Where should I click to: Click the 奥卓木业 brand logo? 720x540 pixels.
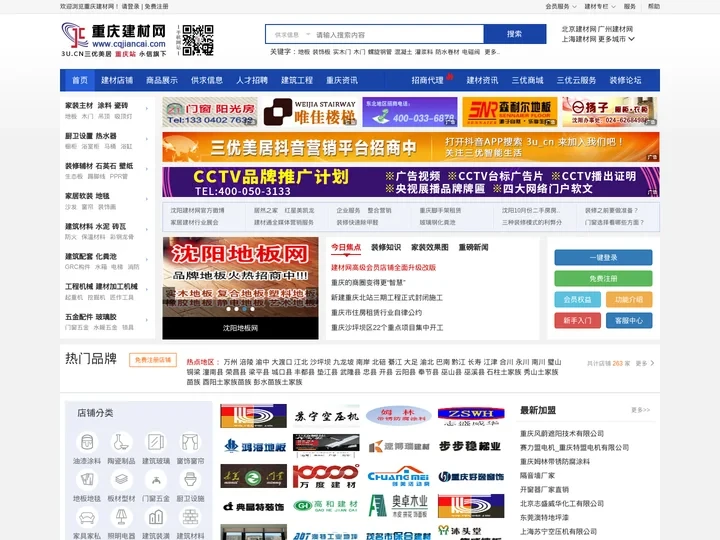[399, 506]
